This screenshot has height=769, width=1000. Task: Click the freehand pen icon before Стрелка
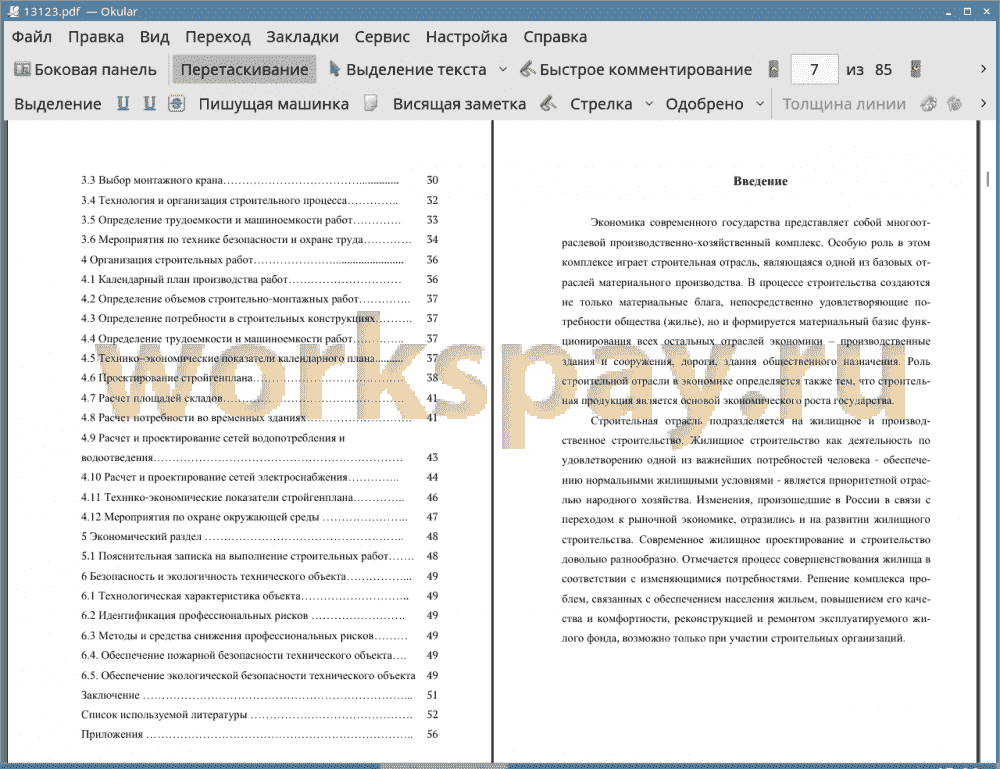(548, 103)
